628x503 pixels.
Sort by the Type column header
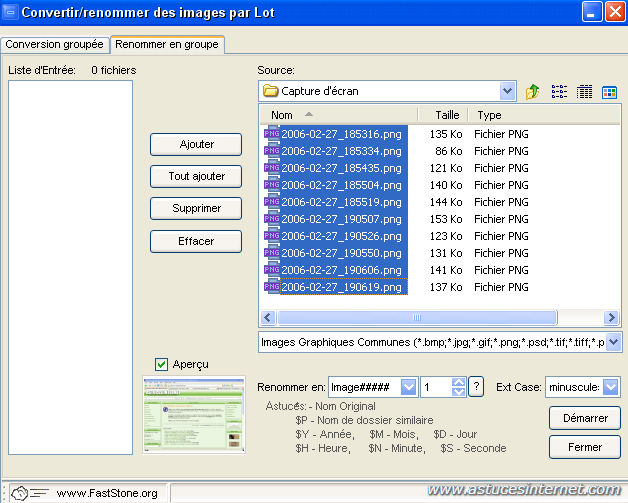pos(544,115)
